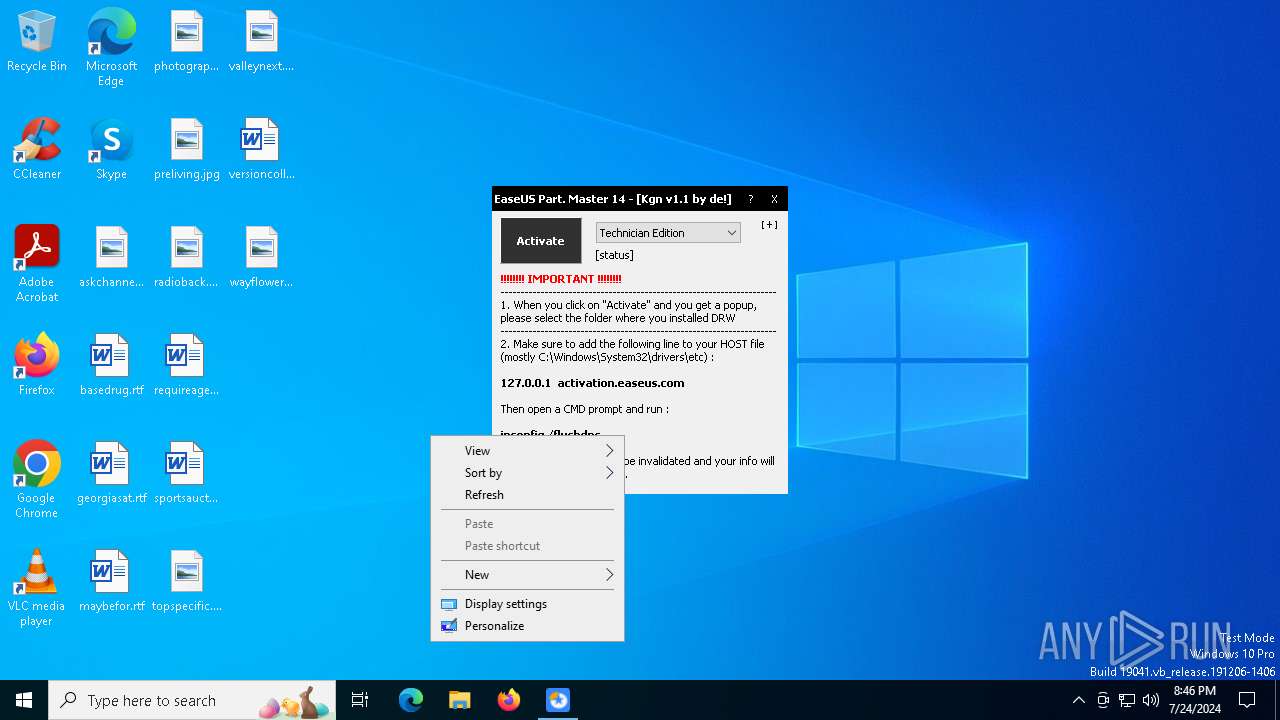The width and height of the screenshot is (1280, 720).
Task: Open Display settings from context menu
Action: coord(527,604)
